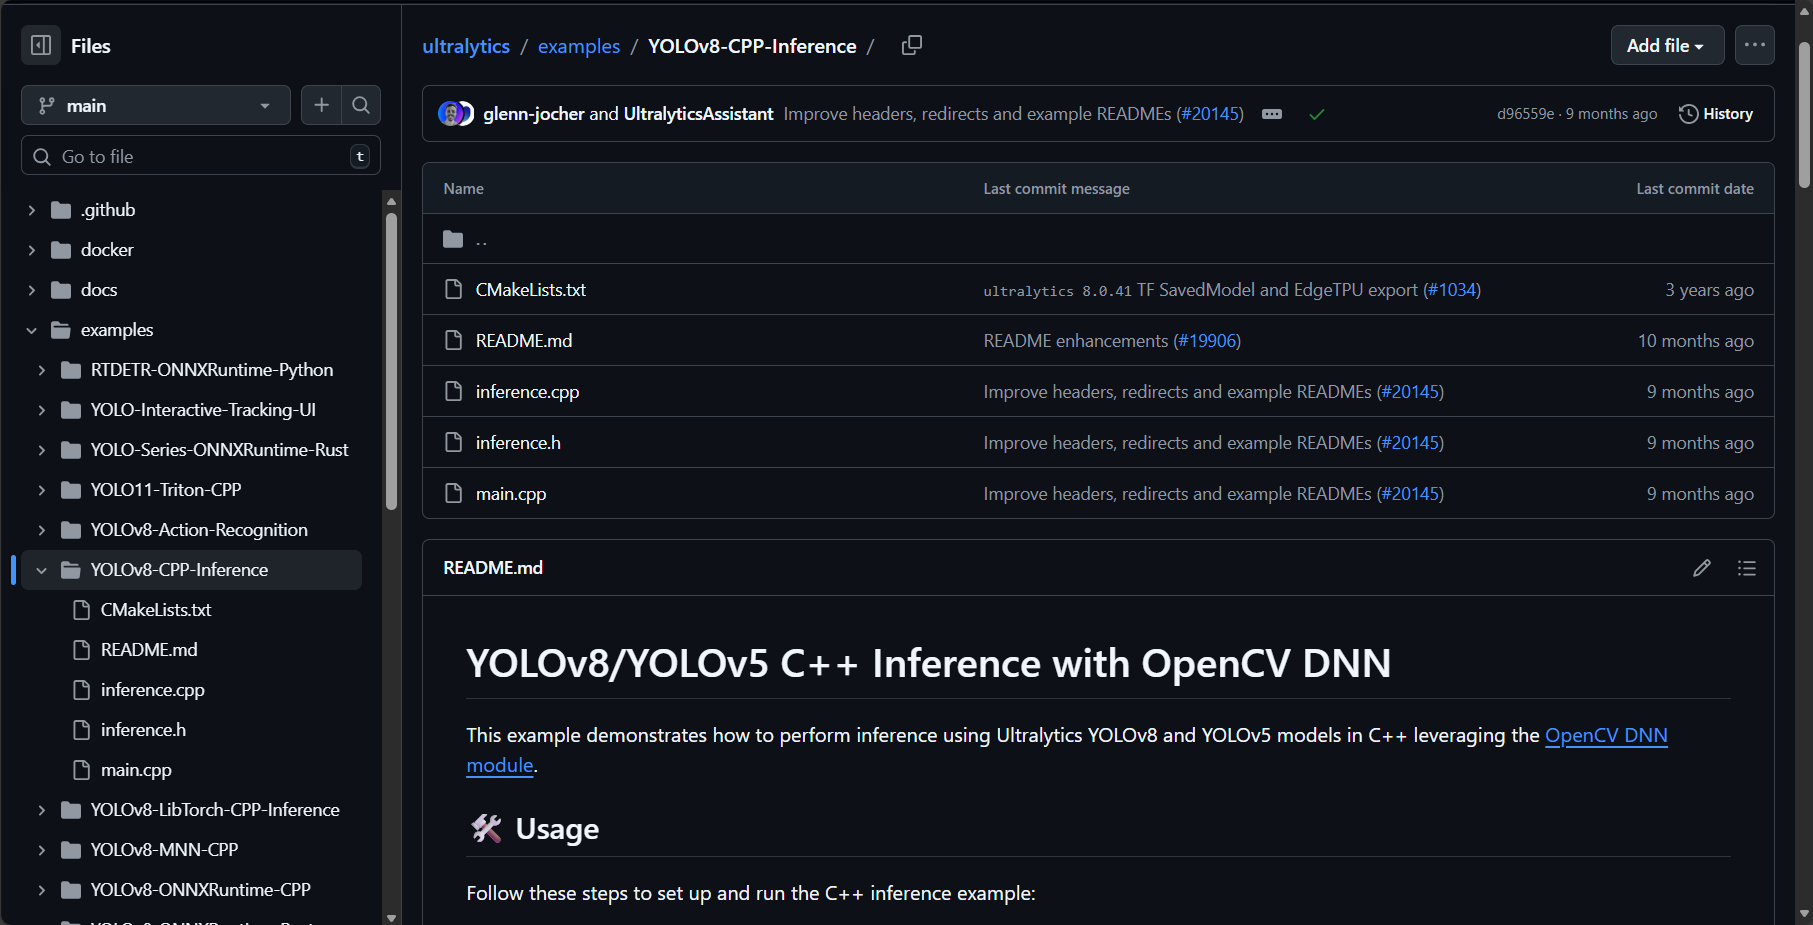Expand commit message details ellipsis
The width and height of the screenshot is (1813, 925).
pos(1272,114)
